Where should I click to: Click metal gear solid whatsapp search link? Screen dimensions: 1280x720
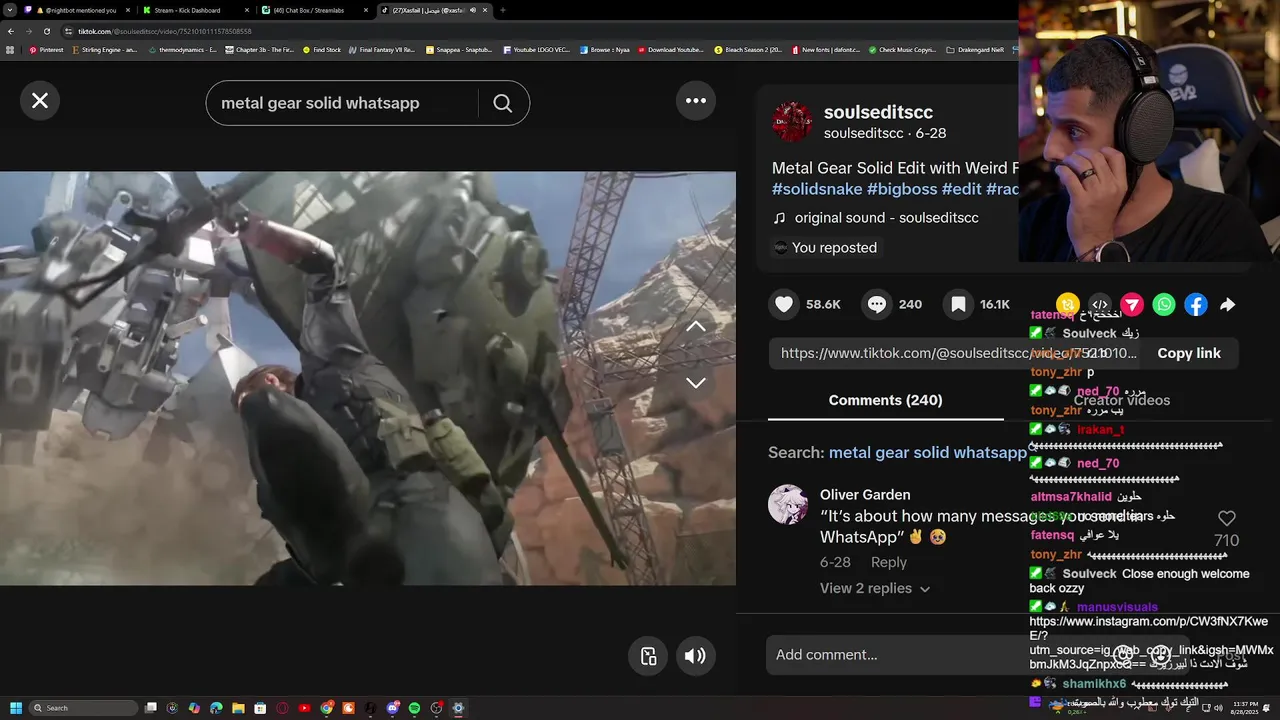[927, 453]
